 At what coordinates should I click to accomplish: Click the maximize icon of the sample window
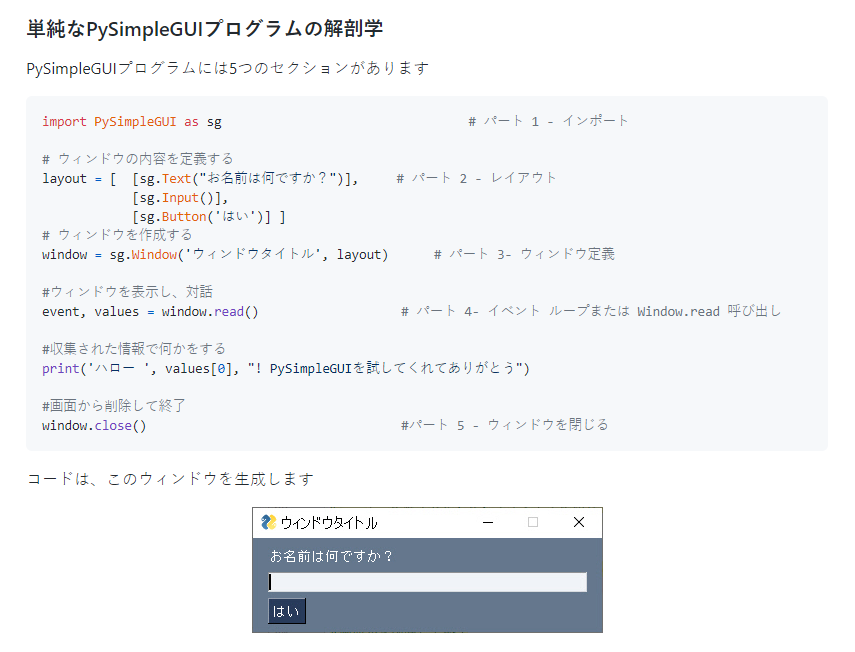[533, 522]
